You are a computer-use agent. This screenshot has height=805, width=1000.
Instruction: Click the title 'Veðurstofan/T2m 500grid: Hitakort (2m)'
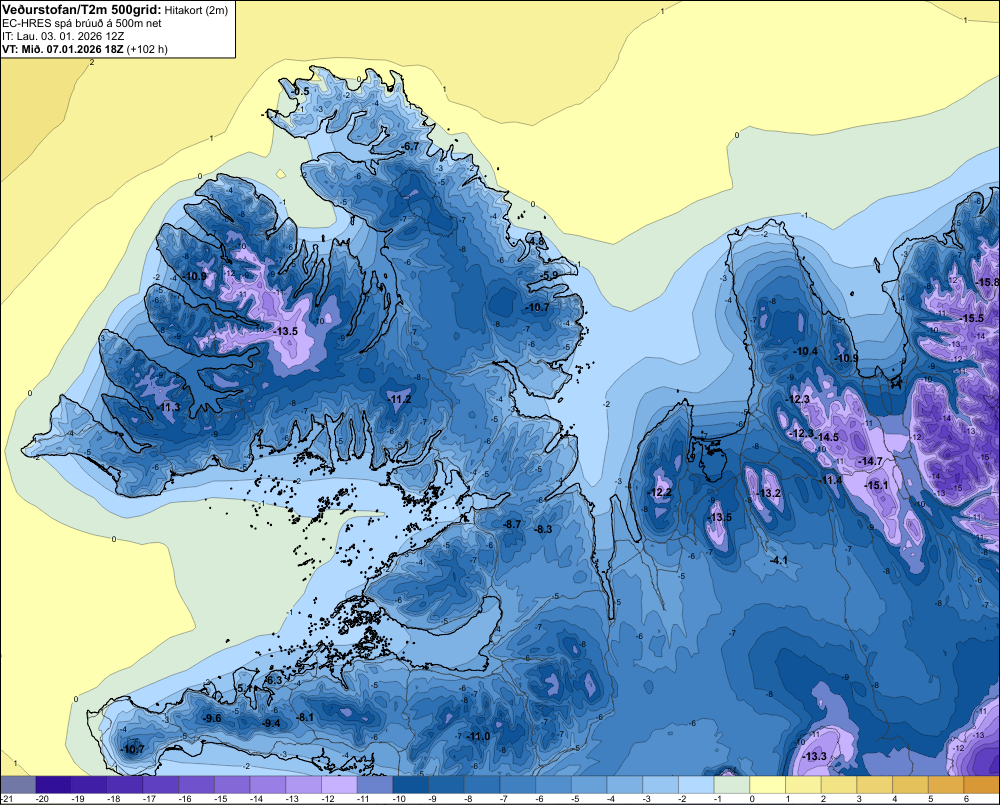point(115,10)
